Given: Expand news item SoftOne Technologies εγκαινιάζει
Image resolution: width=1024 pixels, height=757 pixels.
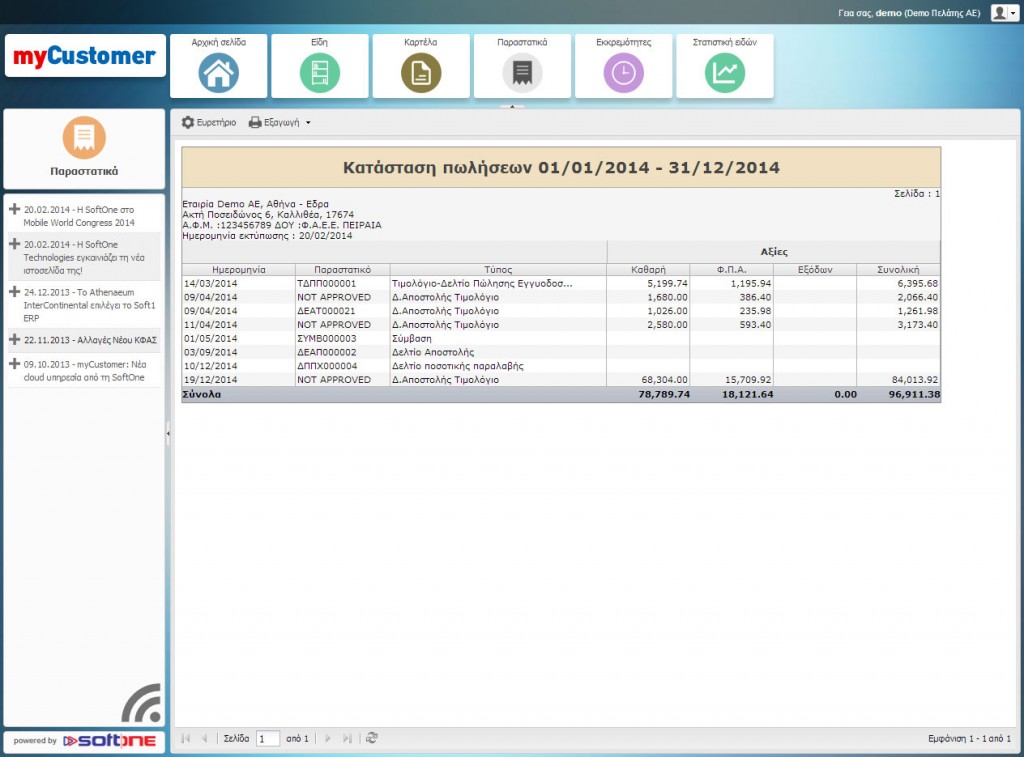Looking at the screenshot, I should (x=14, y=244).
